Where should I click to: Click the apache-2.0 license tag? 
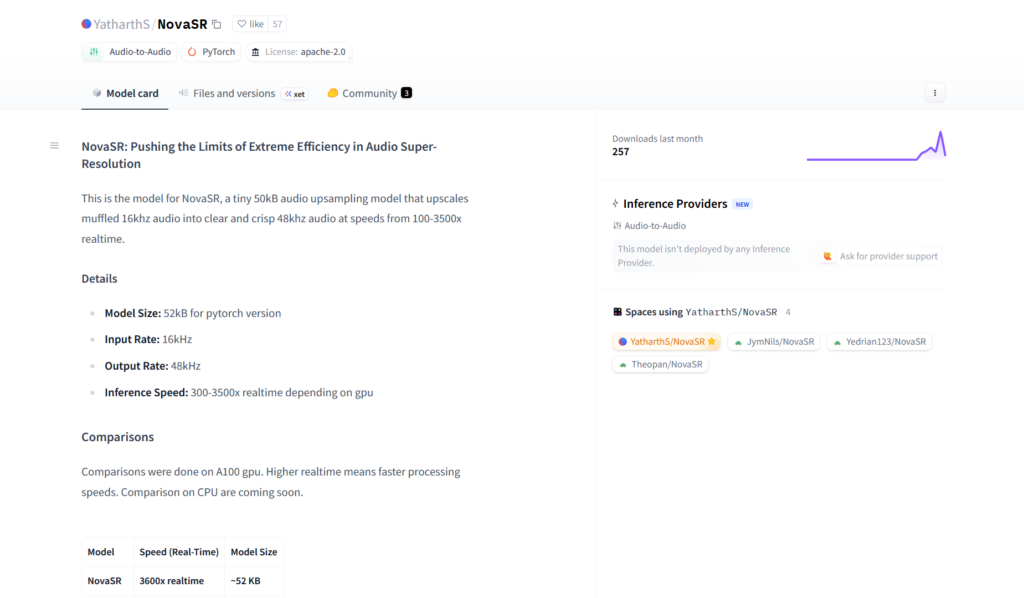[300, 52]
